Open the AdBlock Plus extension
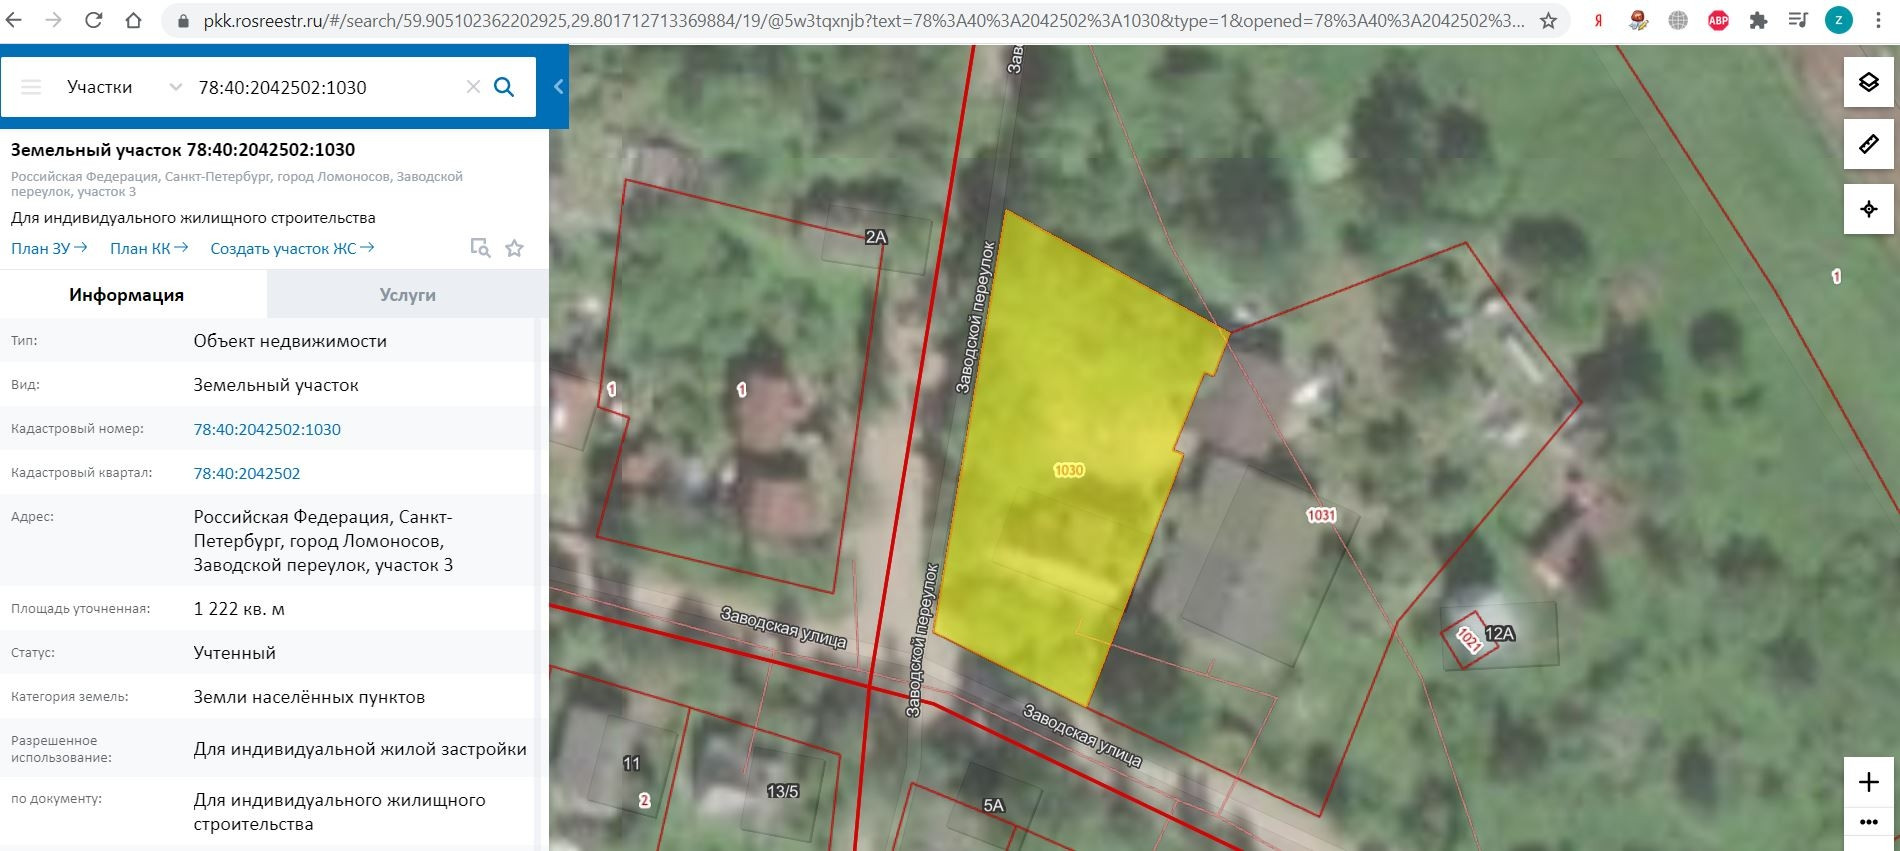The height and width of the screenshot is (851, 1900). (x=1718, y=20)
